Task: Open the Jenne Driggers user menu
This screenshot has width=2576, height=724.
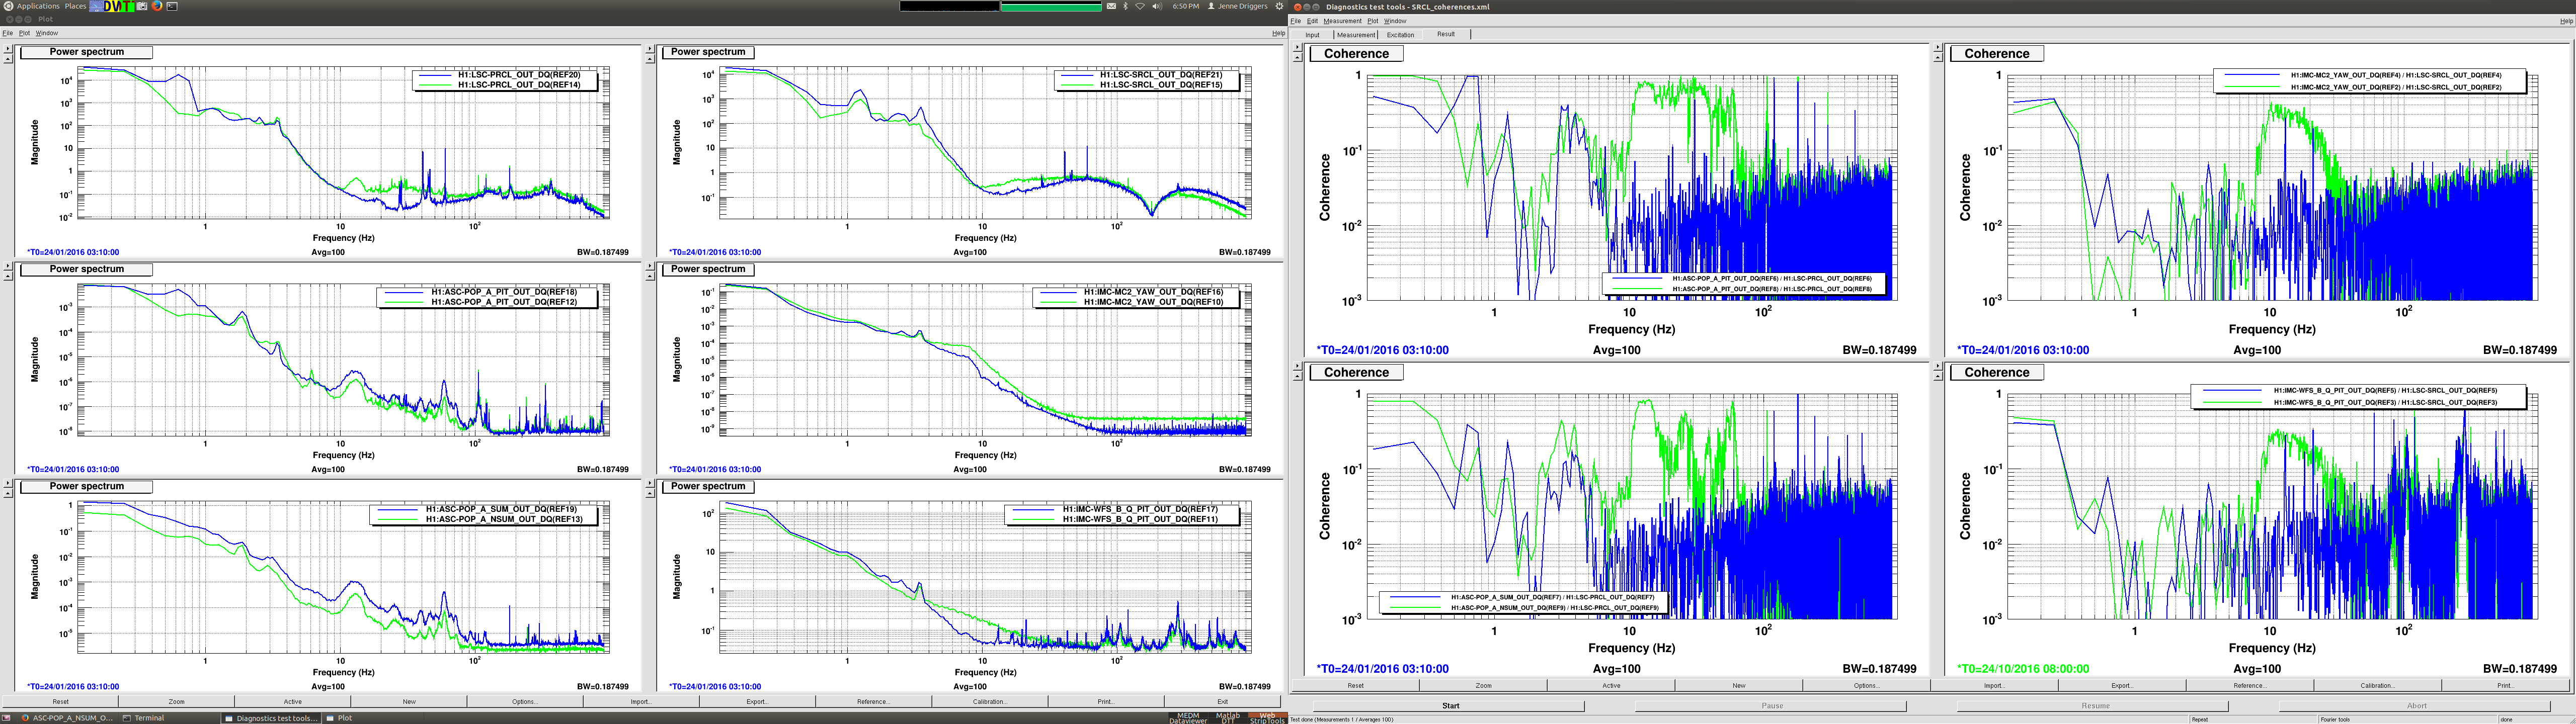Action: tap(1238, 6)
